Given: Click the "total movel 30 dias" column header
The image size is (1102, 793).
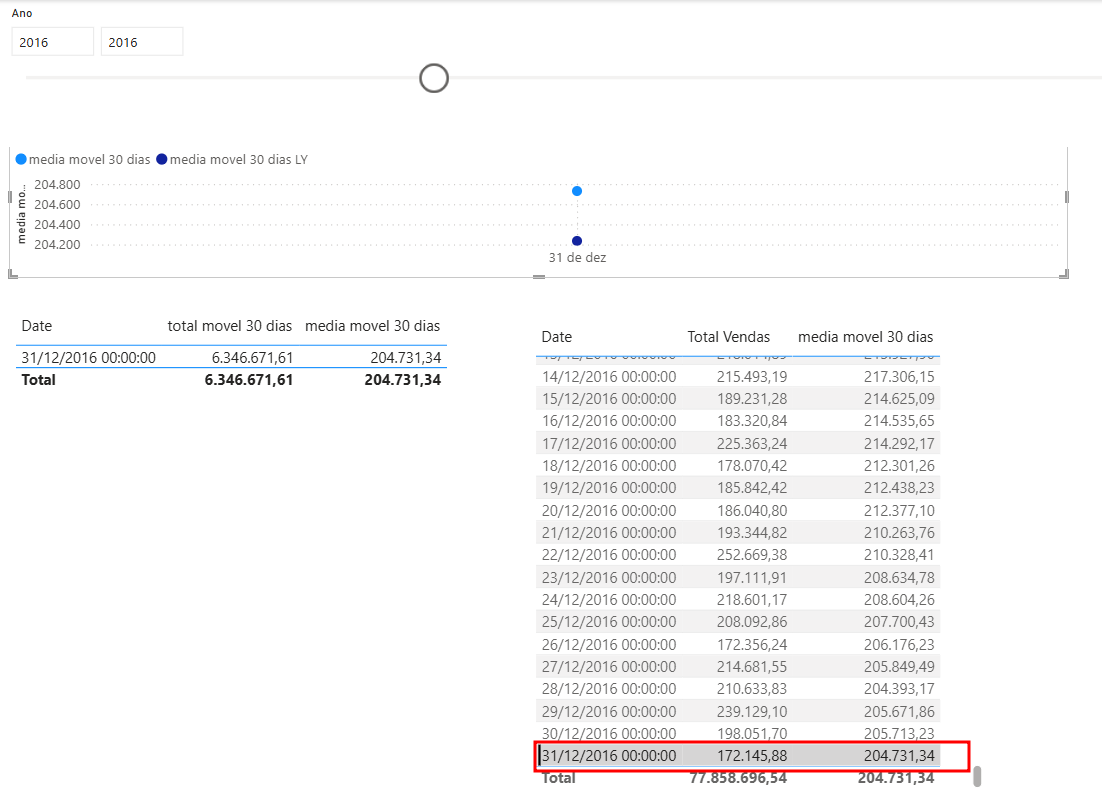Looking at the screenshot, I should coord(230,326).
